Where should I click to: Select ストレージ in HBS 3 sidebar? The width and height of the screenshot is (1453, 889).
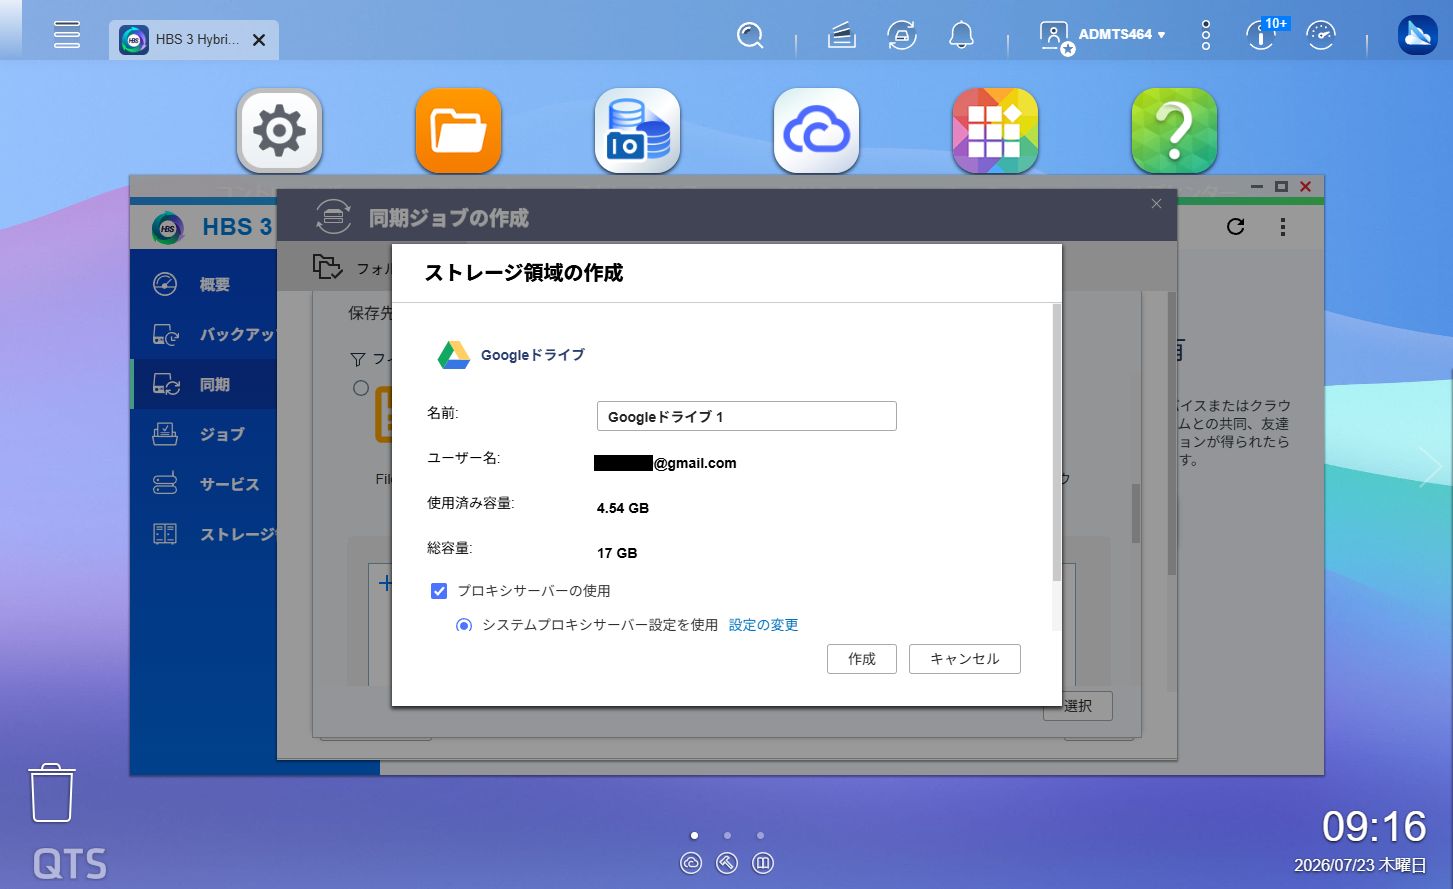pos(204,534)
